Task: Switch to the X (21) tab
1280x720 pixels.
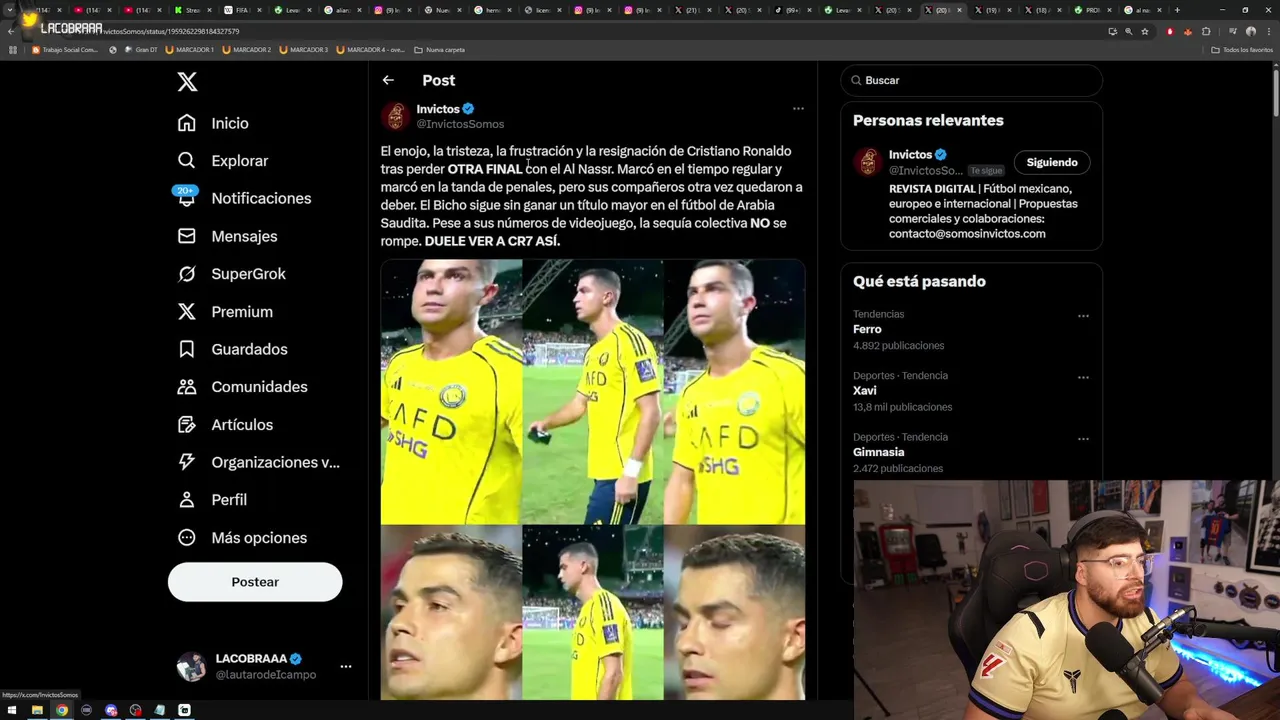Action: (694, 10)
